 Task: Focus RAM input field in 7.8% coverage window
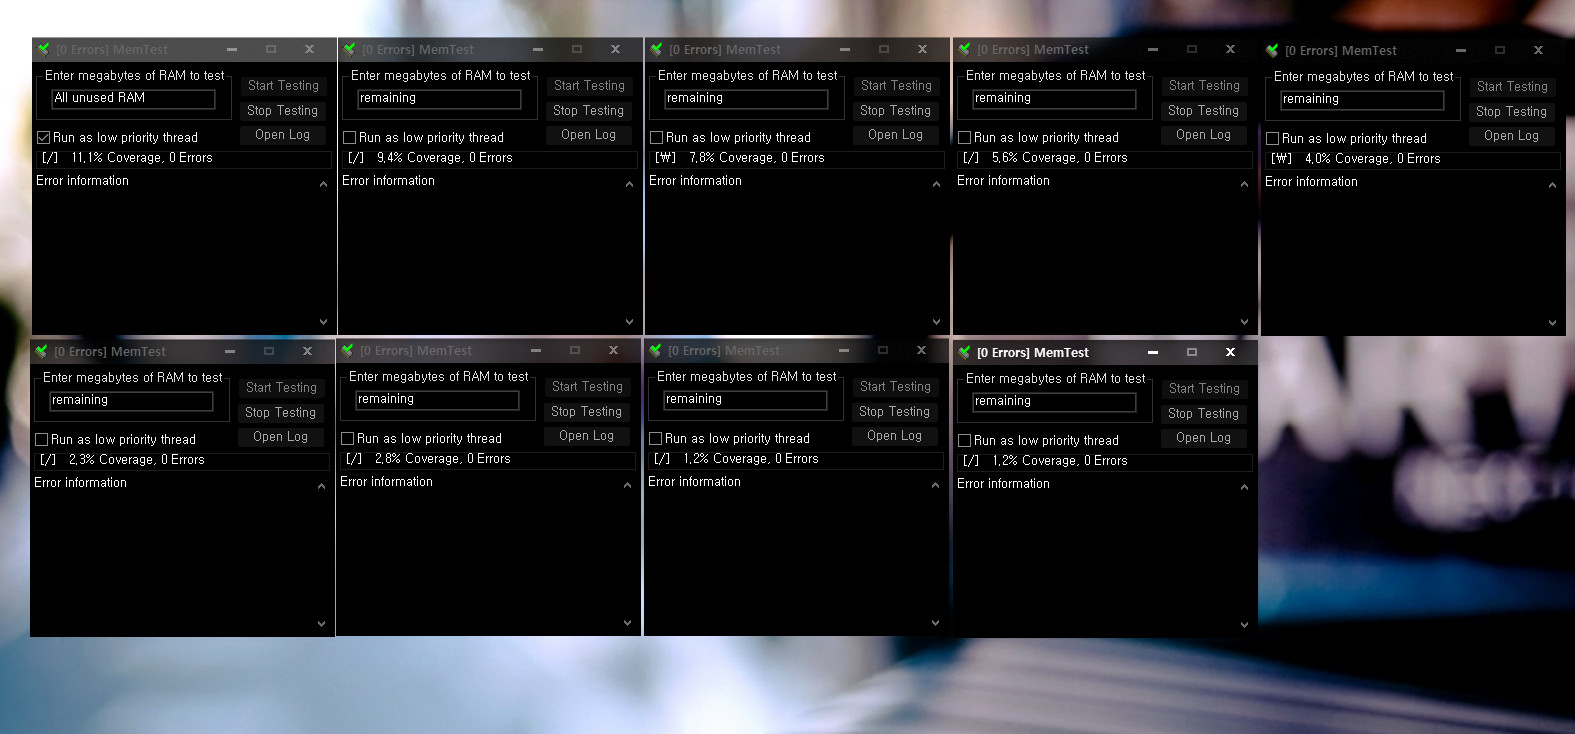pyautogui.click(x=746, y=98)
